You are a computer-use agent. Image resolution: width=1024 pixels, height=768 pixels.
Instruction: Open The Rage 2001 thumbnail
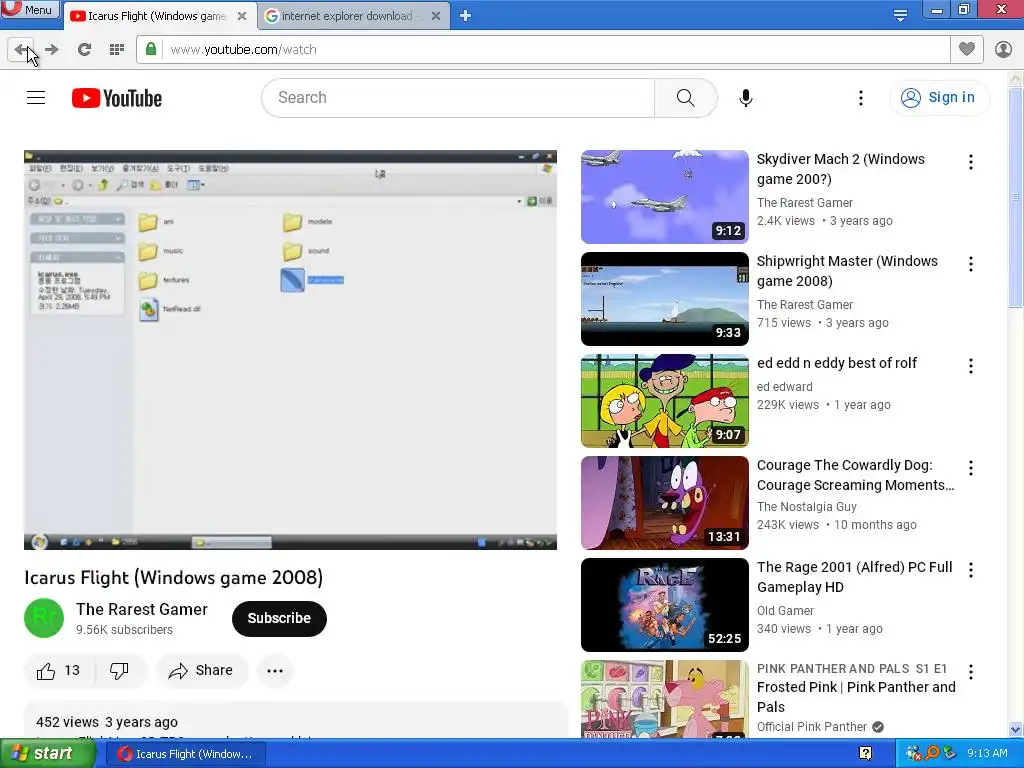[x=665, y=605]
